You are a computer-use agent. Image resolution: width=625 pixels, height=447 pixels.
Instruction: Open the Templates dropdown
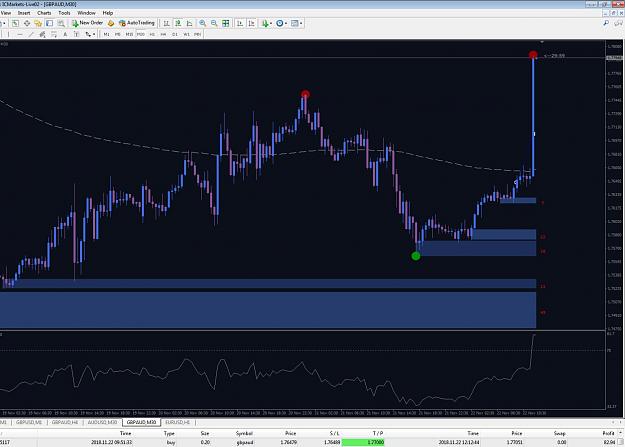tap(297, 24)
